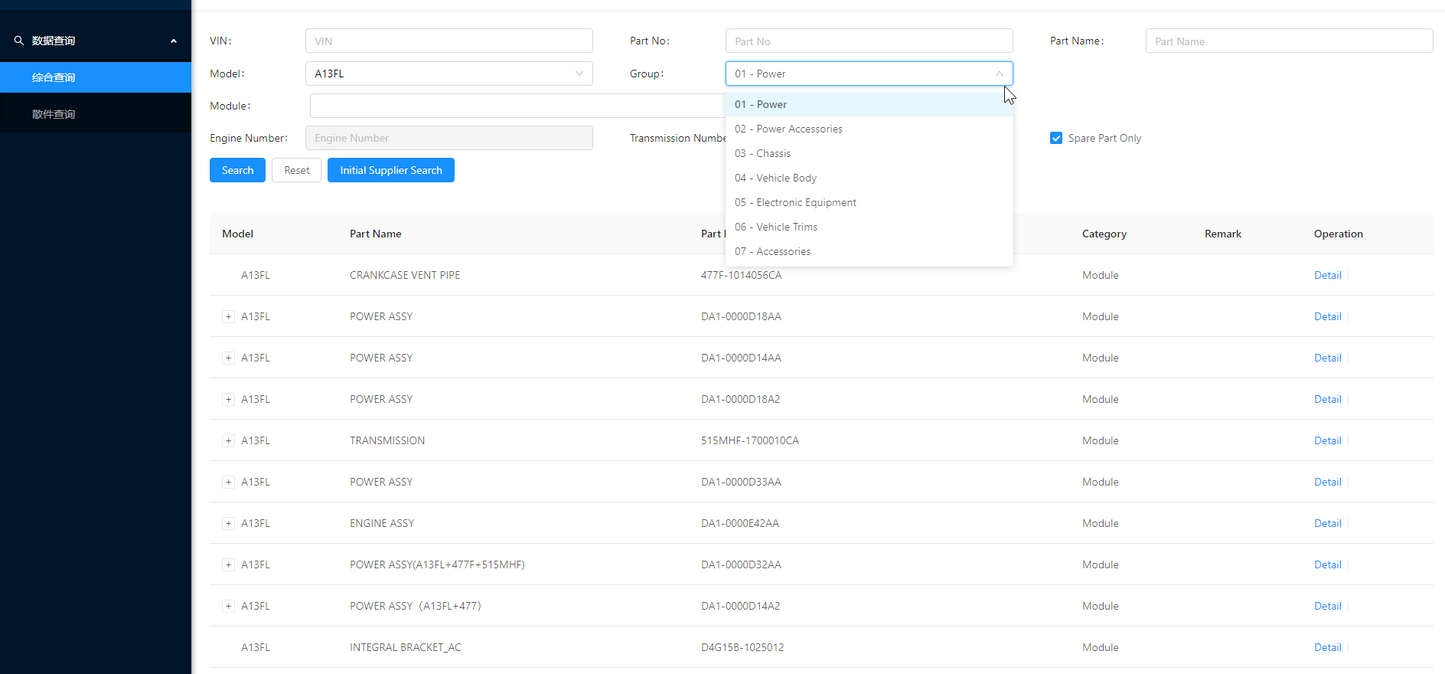Select 05 - Electronic Equipment group option
The height and width of the screenshot is (674, 1445).
[869, 202]
